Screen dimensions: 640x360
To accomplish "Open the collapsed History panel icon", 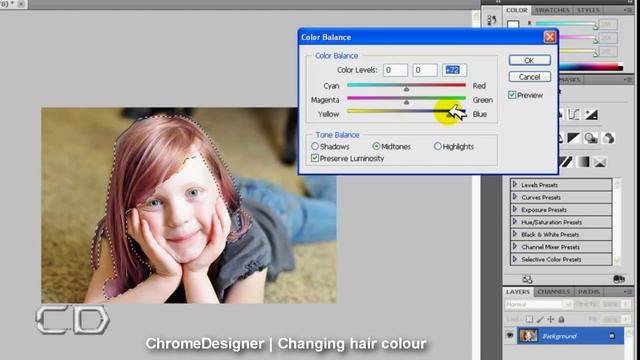I will (x=491, y=20).
